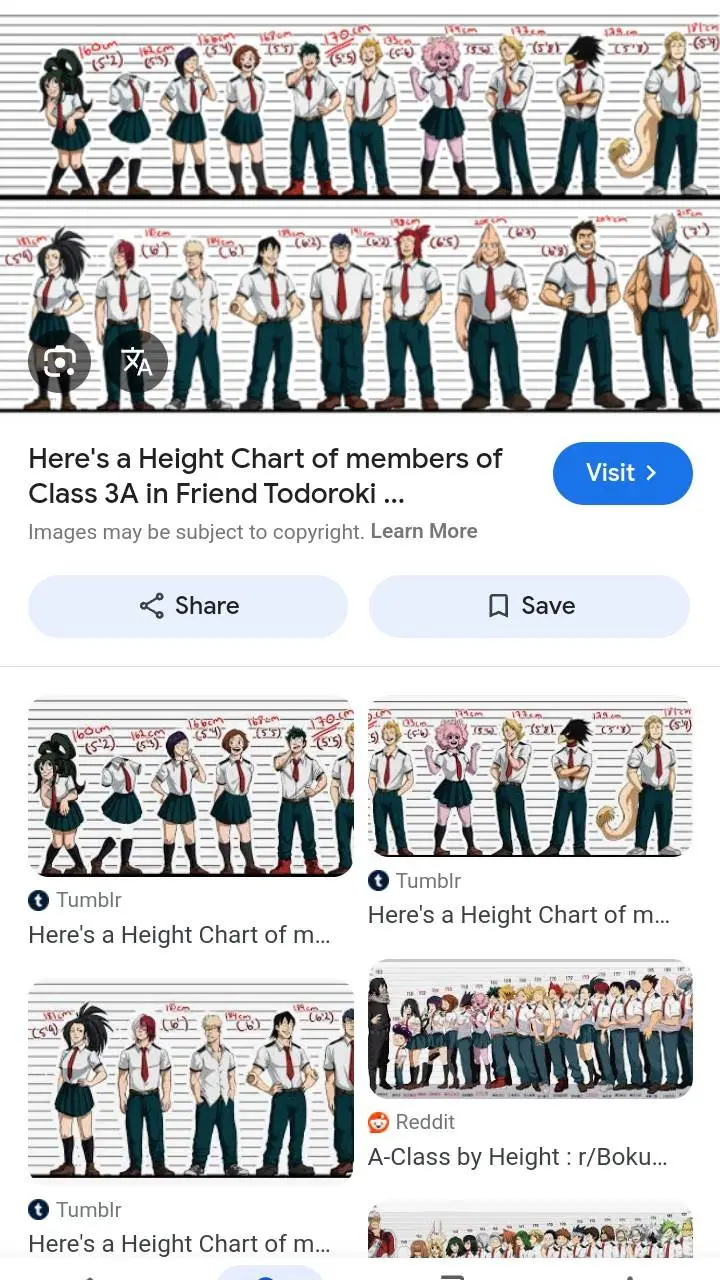The width and height of the screenshot is (720, 1280).
Task: Click the Save button label
Action: point(548,606)
